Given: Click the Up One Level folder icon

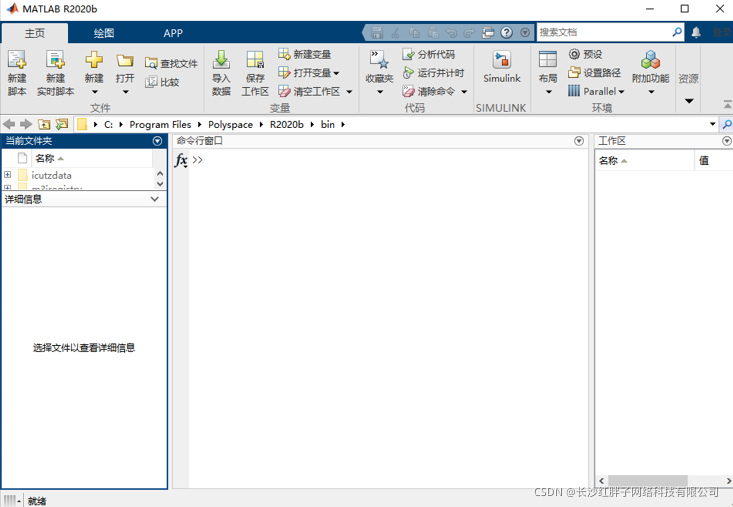Looking at the screenshot, I should [x=44, y=124].
